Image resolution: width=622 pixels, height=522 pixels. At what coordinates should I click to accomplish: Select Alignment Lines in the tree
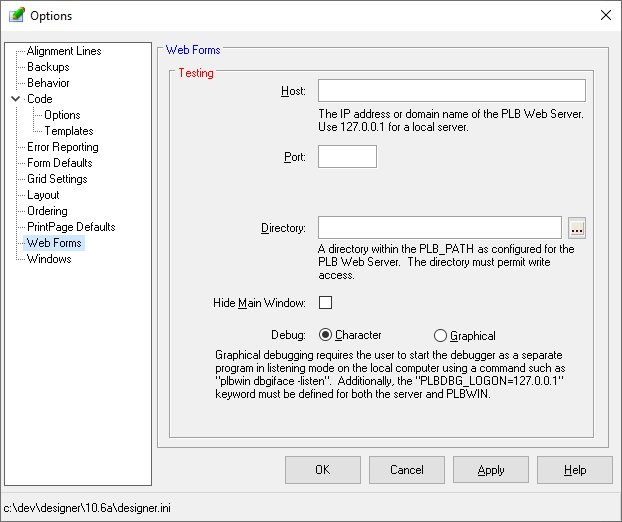click(x=63, y=51)
